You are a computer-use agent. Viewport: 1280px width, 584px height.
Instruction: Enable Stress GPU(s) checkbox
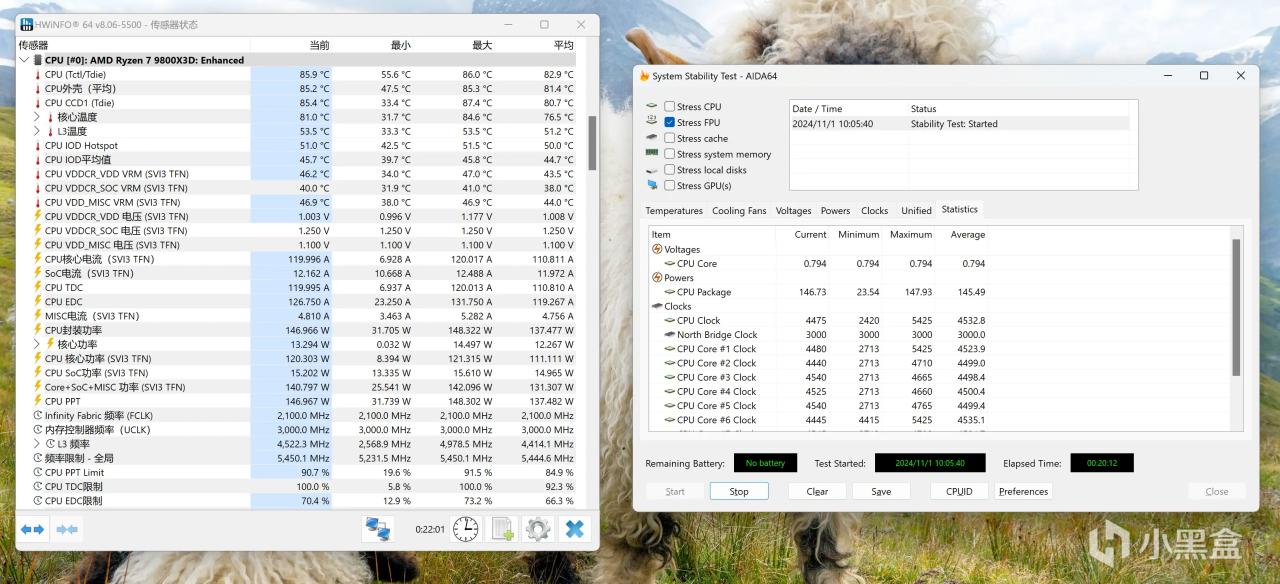[x=669, y=185]
